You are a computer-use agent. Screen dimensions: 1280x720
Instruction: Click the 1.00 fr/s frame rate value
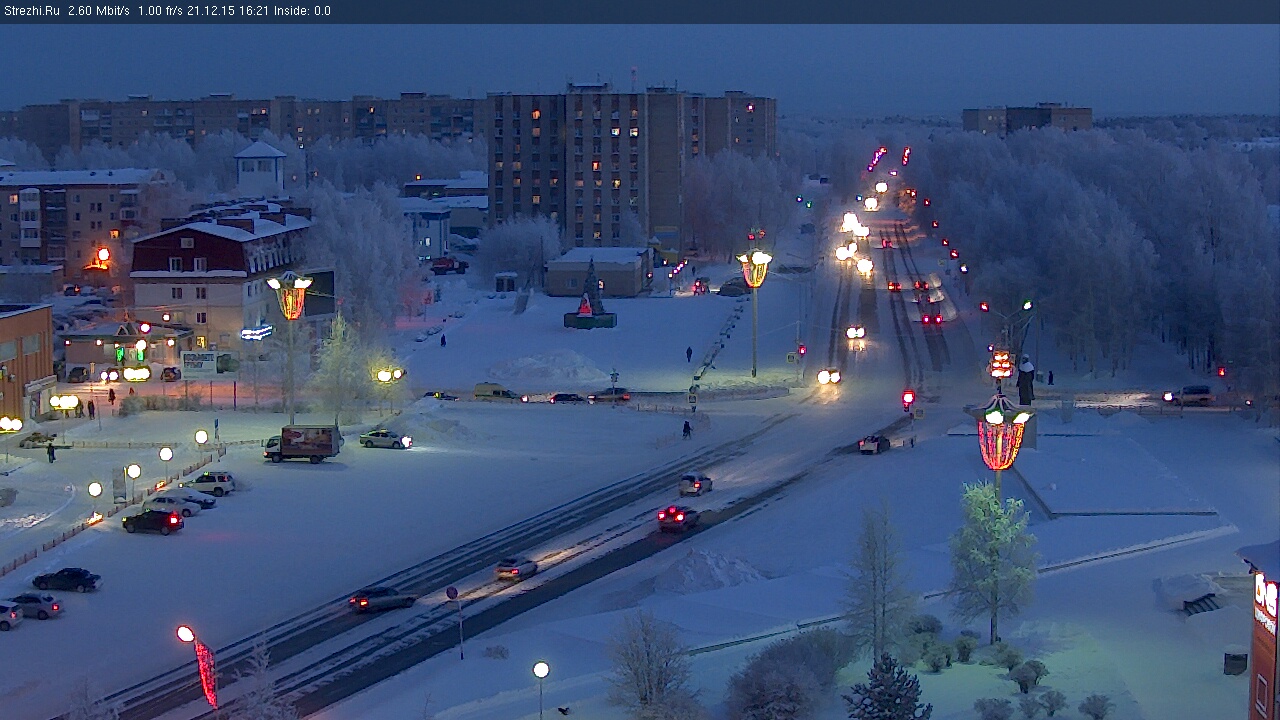coord(160,11)
